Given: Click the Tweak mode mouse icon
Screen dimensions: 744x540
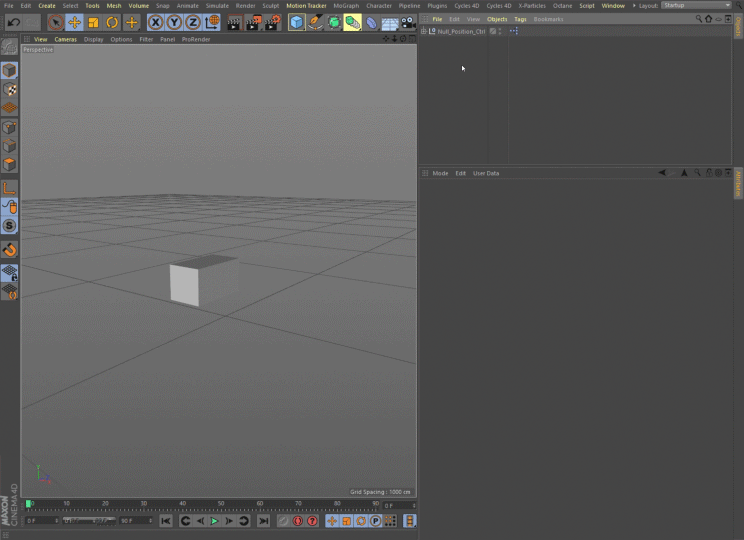Looking at the screenshot, I should point(9,207).
